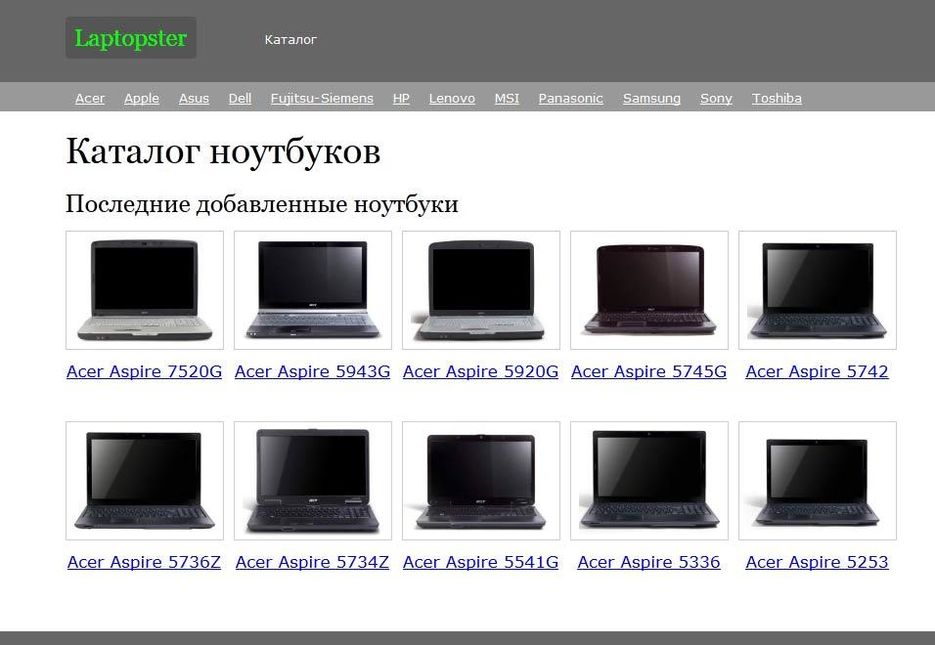This screenshot has width=935, height=645.
Task: Choose Fujitsu-Siemens in the brand bar
Action: pos(321,98)
